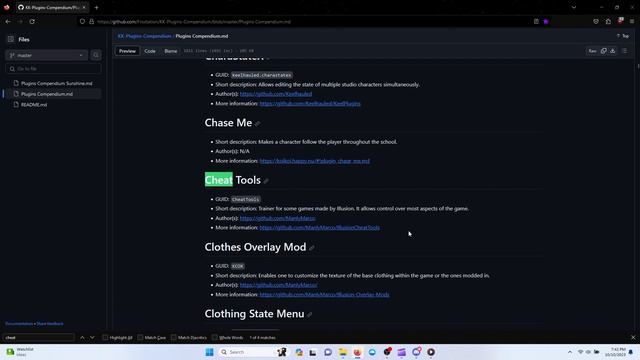
Task: Open the KeelPlugins more information link
Action: pos(310,104)
